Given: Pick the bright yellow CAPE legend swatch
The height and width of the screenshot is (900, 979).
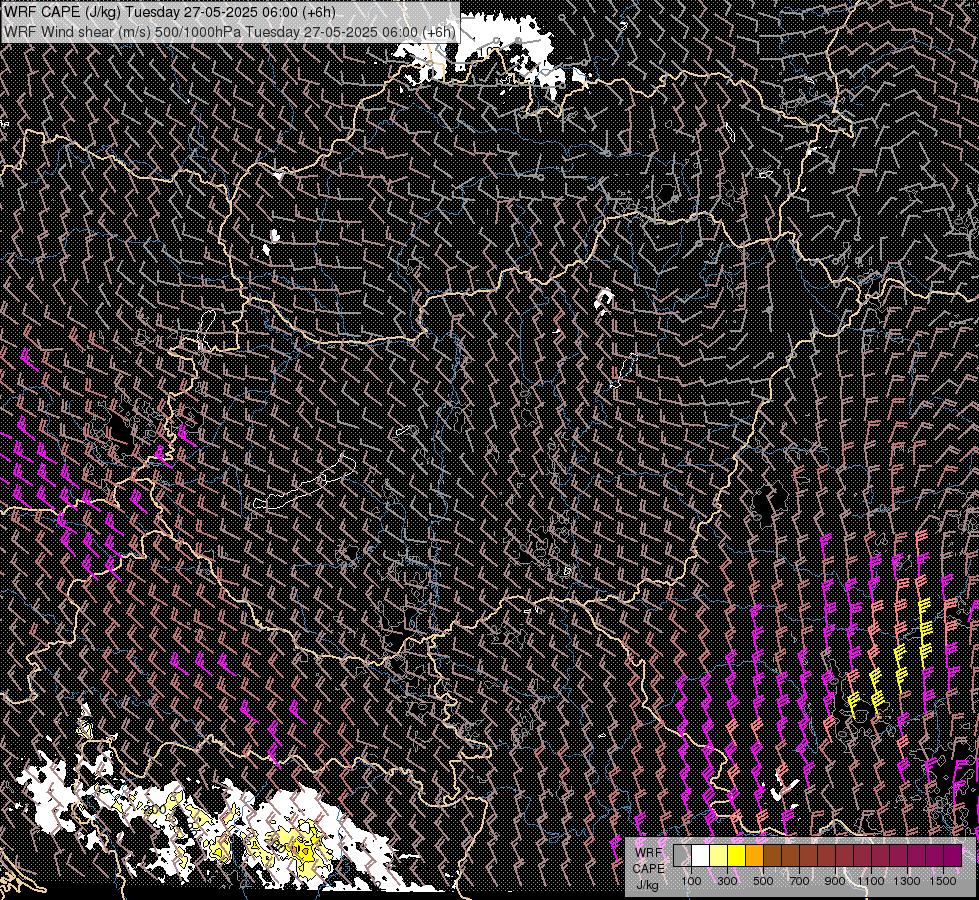Looking at the screenshot, I should 737,855.
